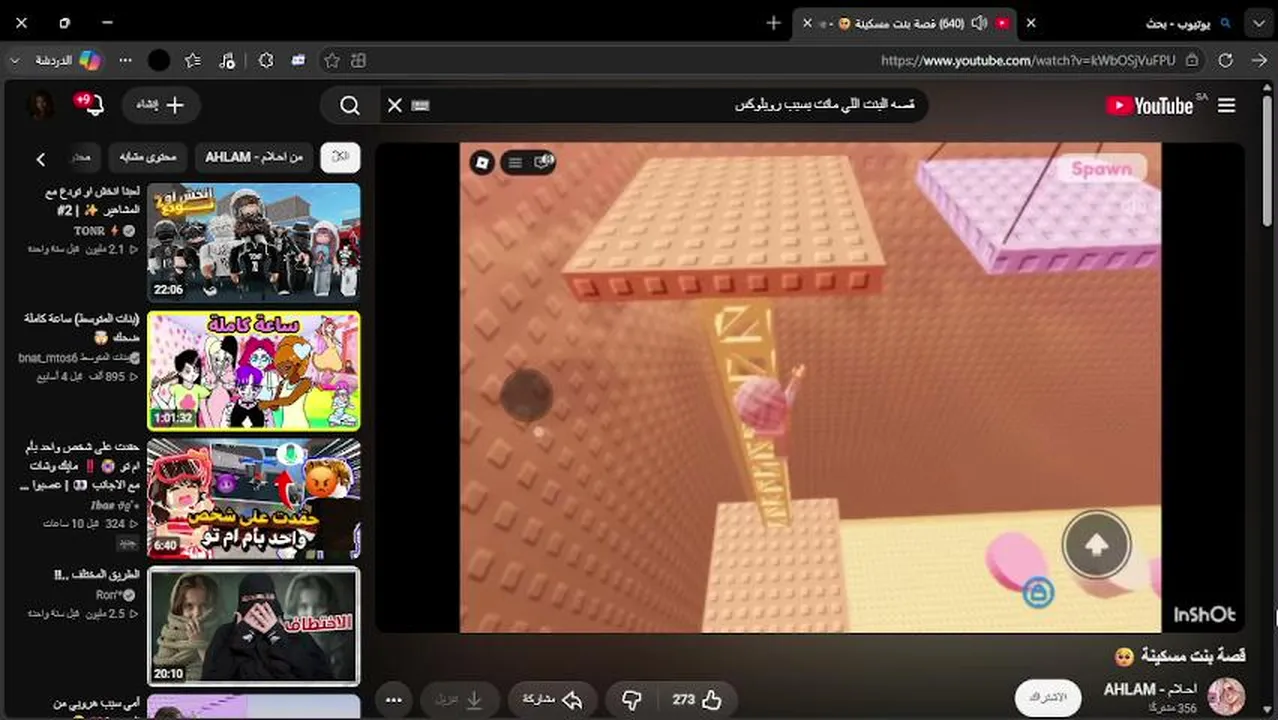
Task: Add page to favorites with the star
Action: (332, 61)
